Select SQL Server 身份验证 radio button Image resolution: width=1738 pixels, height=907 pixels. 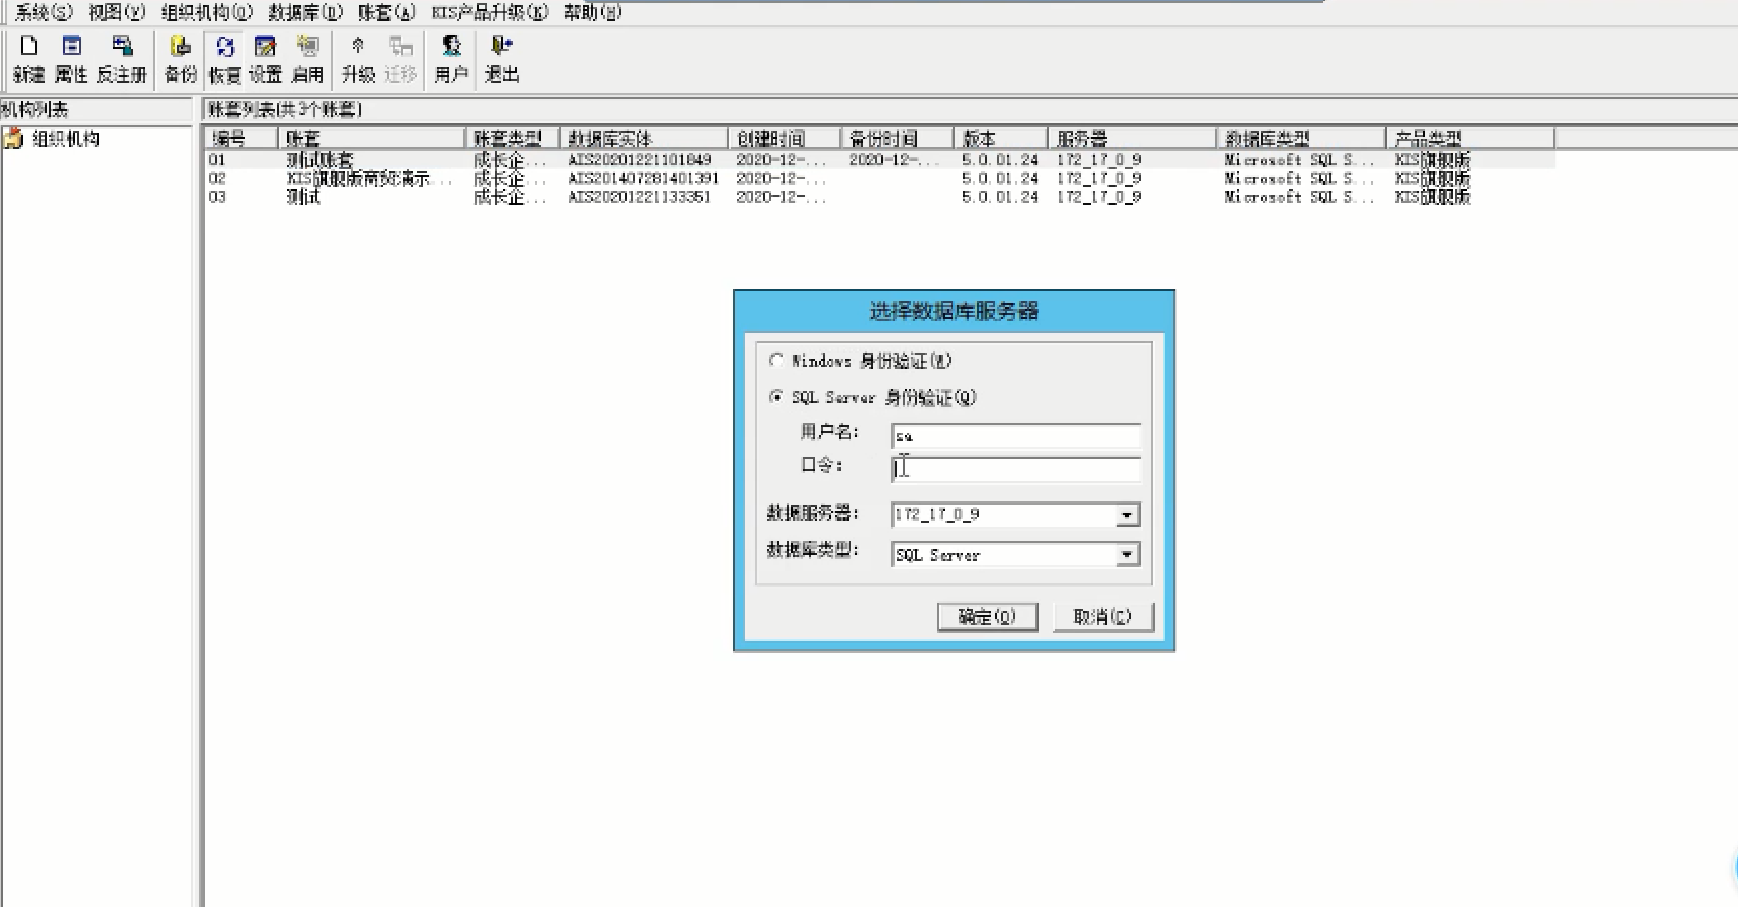pos(776,397)
